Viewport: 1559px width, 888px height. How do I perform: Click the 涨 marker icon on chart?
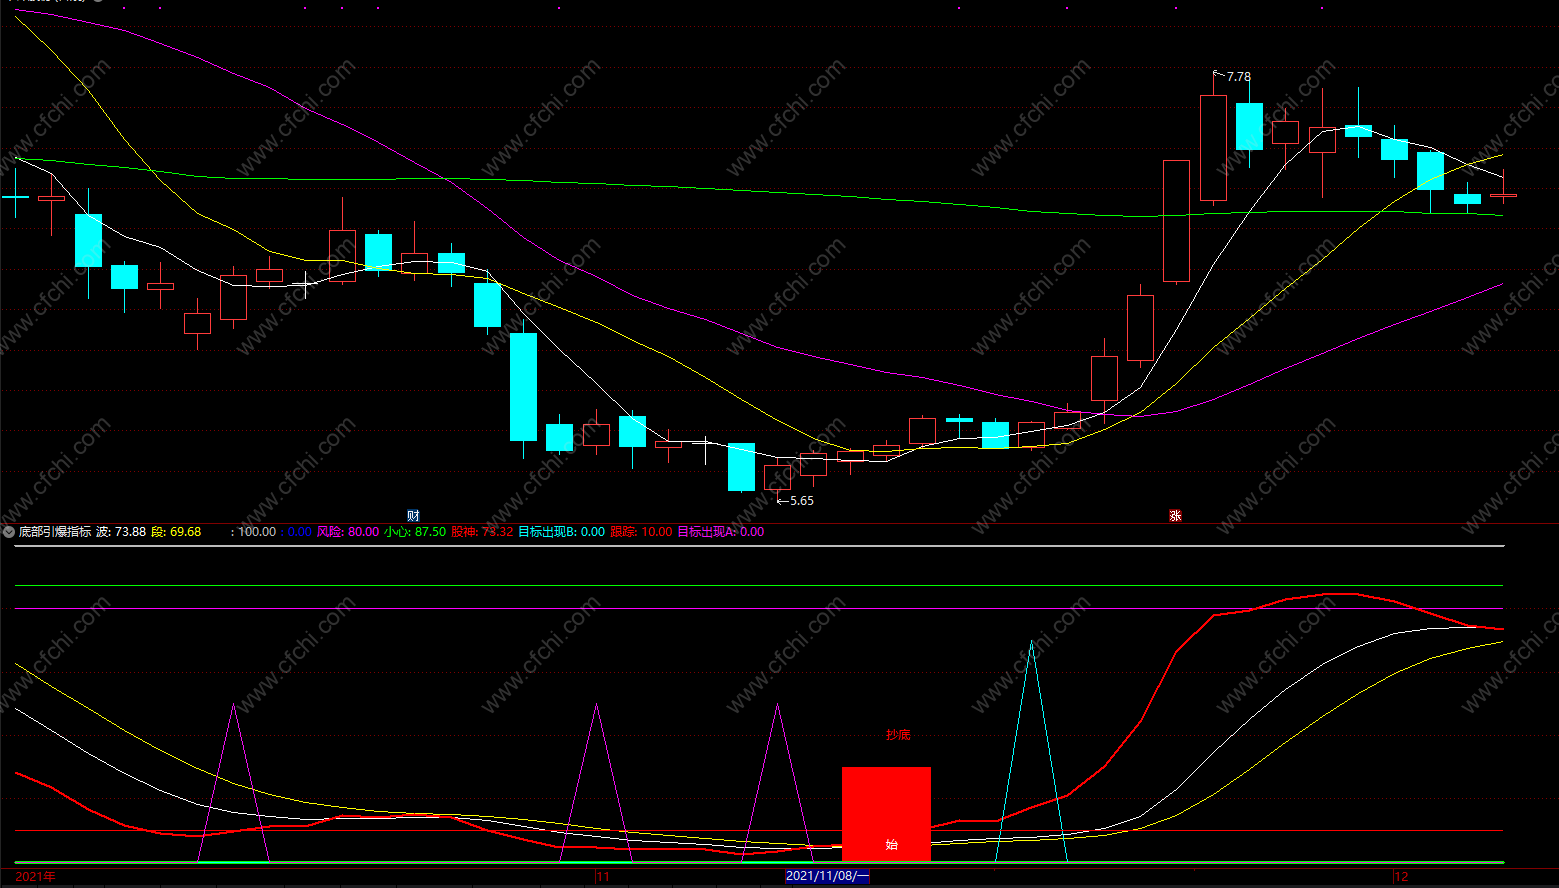[x=1175, y=516]
